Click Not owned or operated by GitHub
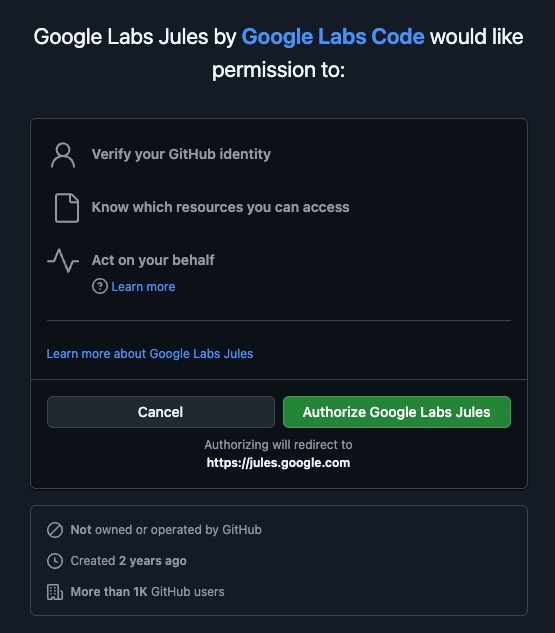Viewport: 555px width, 633px height. tap(166, 530)
